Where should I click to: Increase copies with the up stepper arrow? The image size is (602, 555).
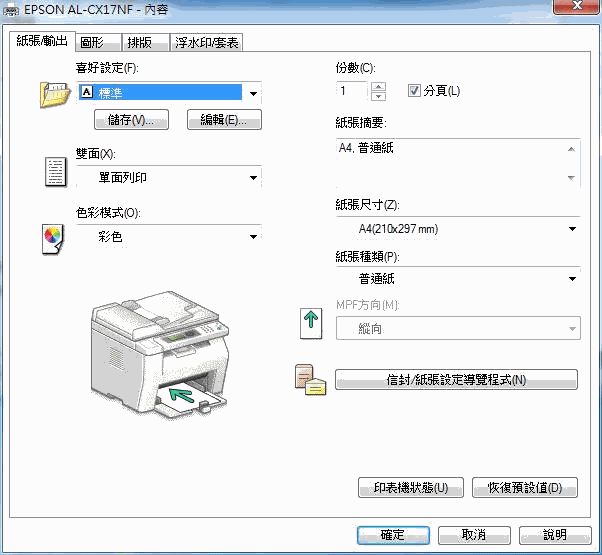[379, 86]
